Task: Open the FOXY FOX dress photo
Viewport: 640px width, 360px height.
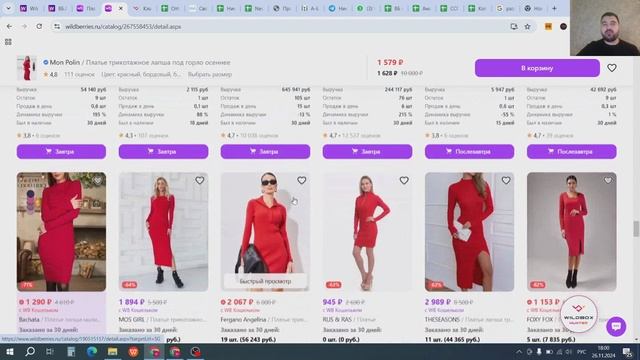Action: click(x=571, y=232)
